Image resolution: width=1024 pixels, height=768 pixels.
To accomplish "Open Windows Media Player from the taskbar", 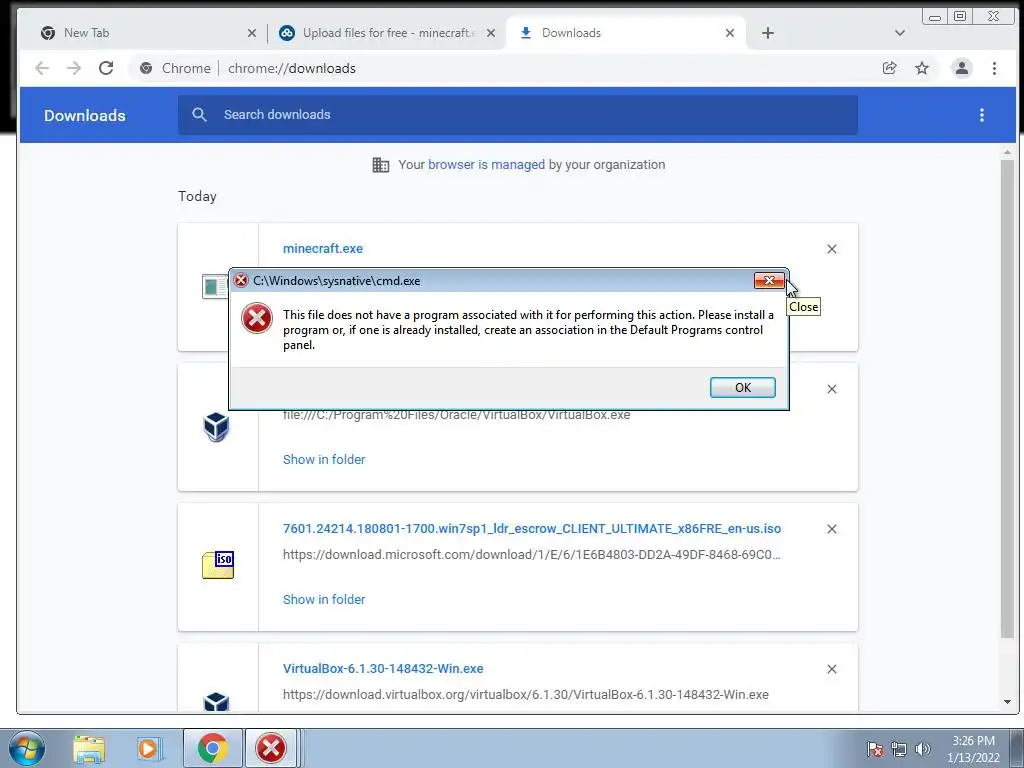I will (150, 748).
